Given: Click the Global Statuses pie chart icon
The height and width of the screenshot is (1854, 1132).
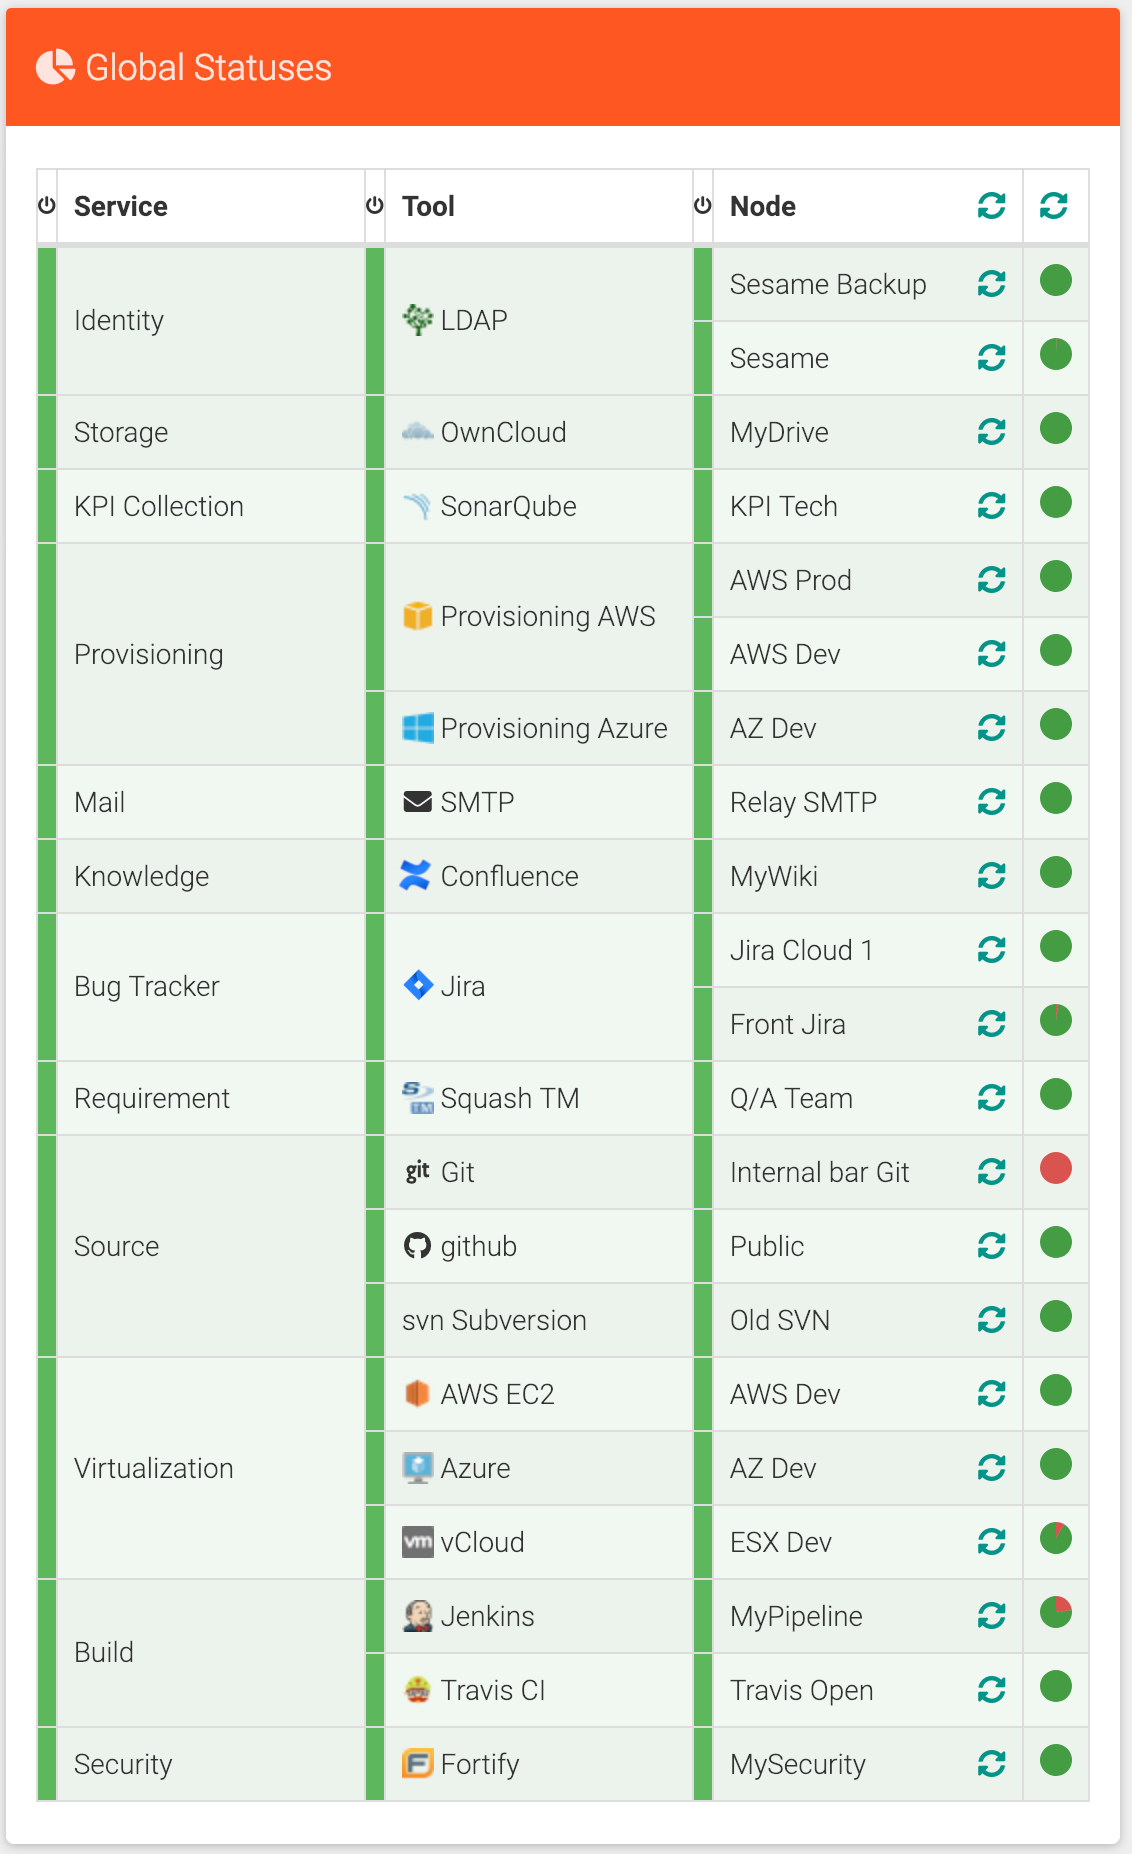Looking at the screenshot, I should coord(55,67).
